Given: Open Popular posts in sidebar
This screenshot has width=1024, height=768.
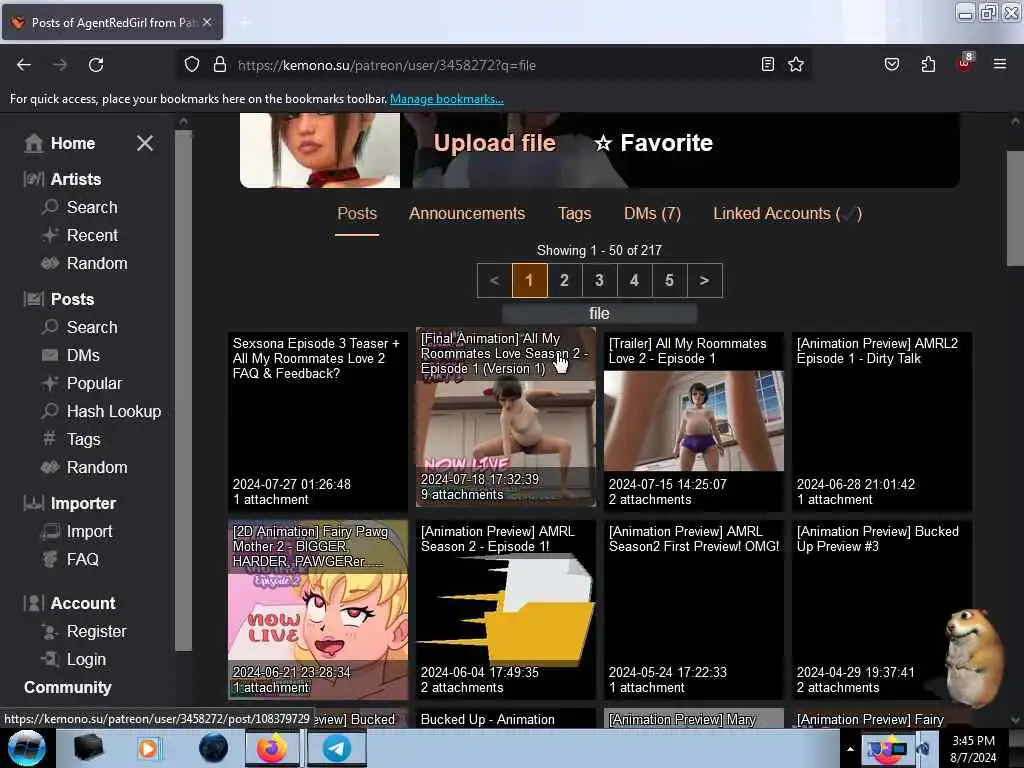Looking at the screenshot, I should click(82, 383).
